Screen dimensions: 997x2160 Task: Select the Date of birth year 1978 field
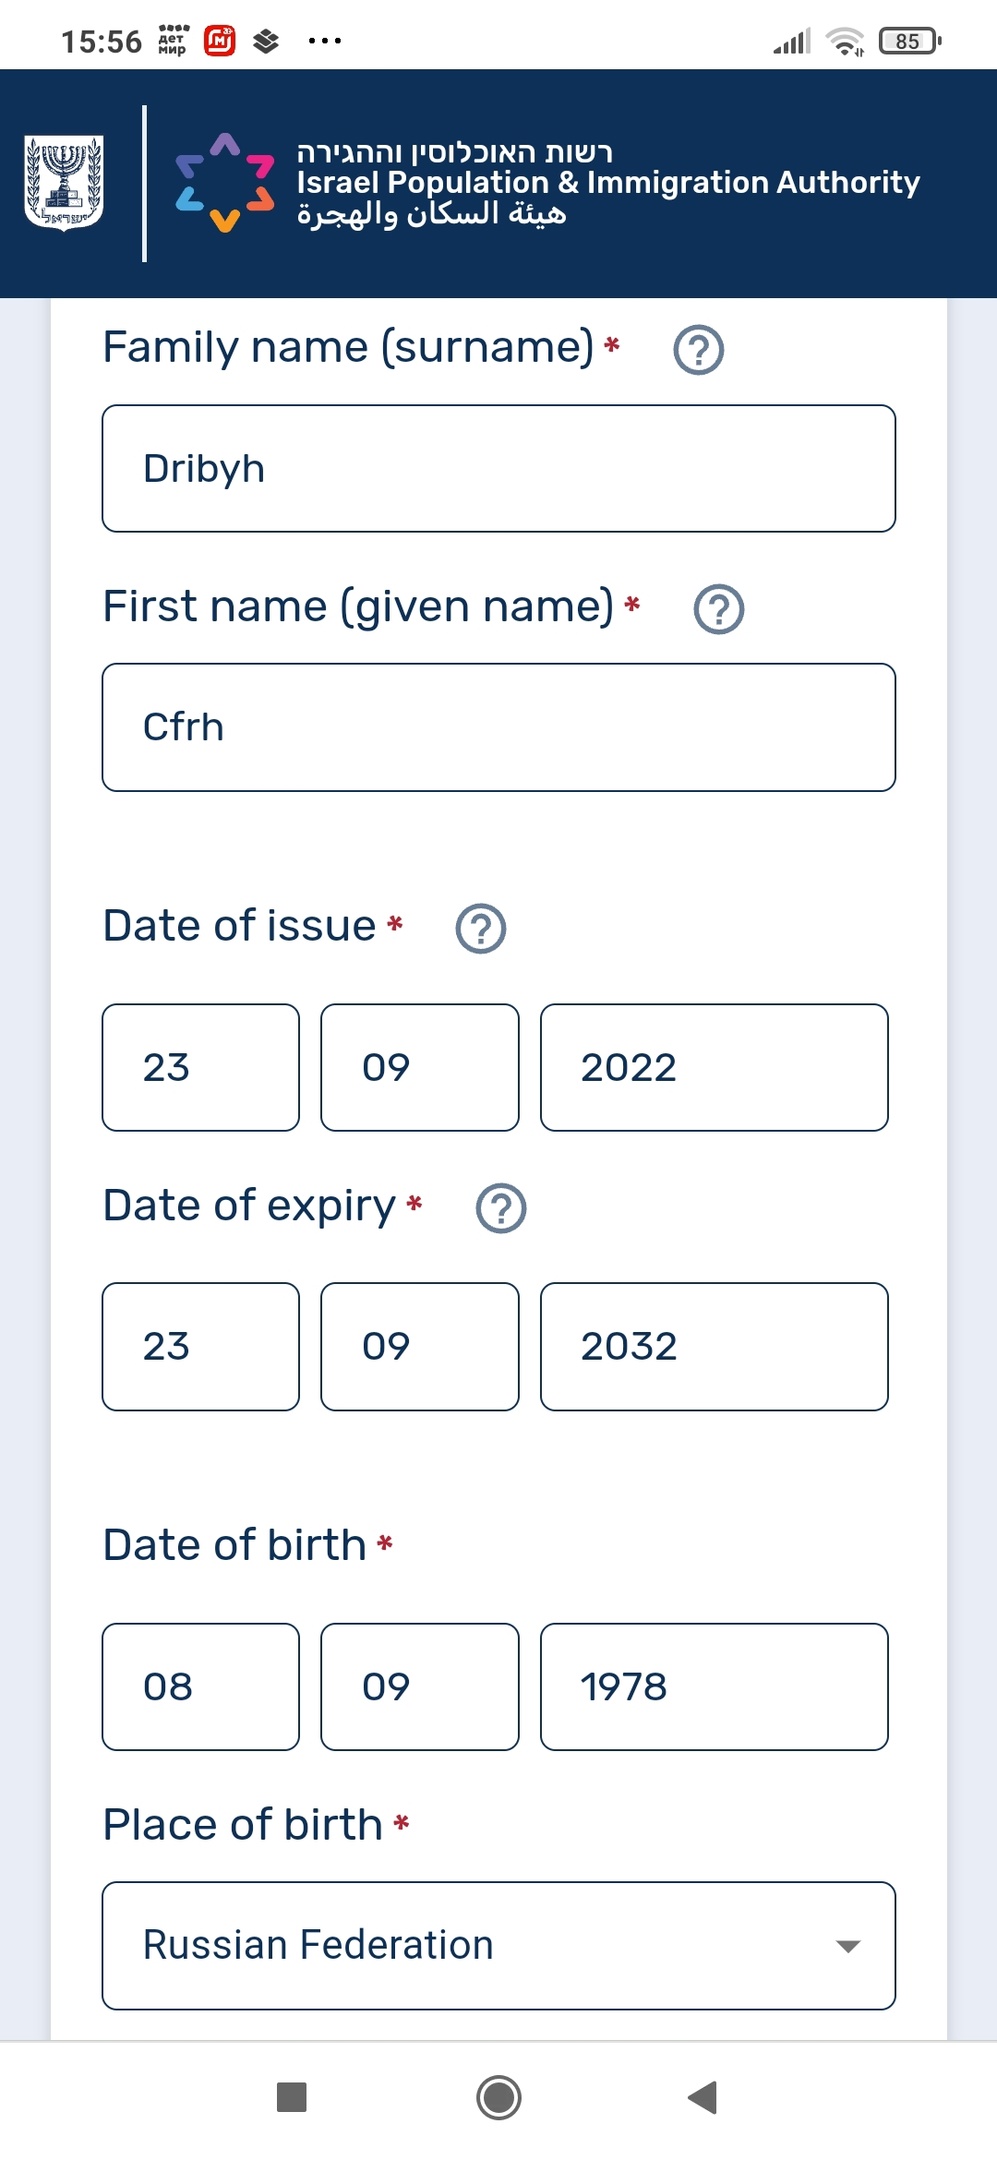714,1686
